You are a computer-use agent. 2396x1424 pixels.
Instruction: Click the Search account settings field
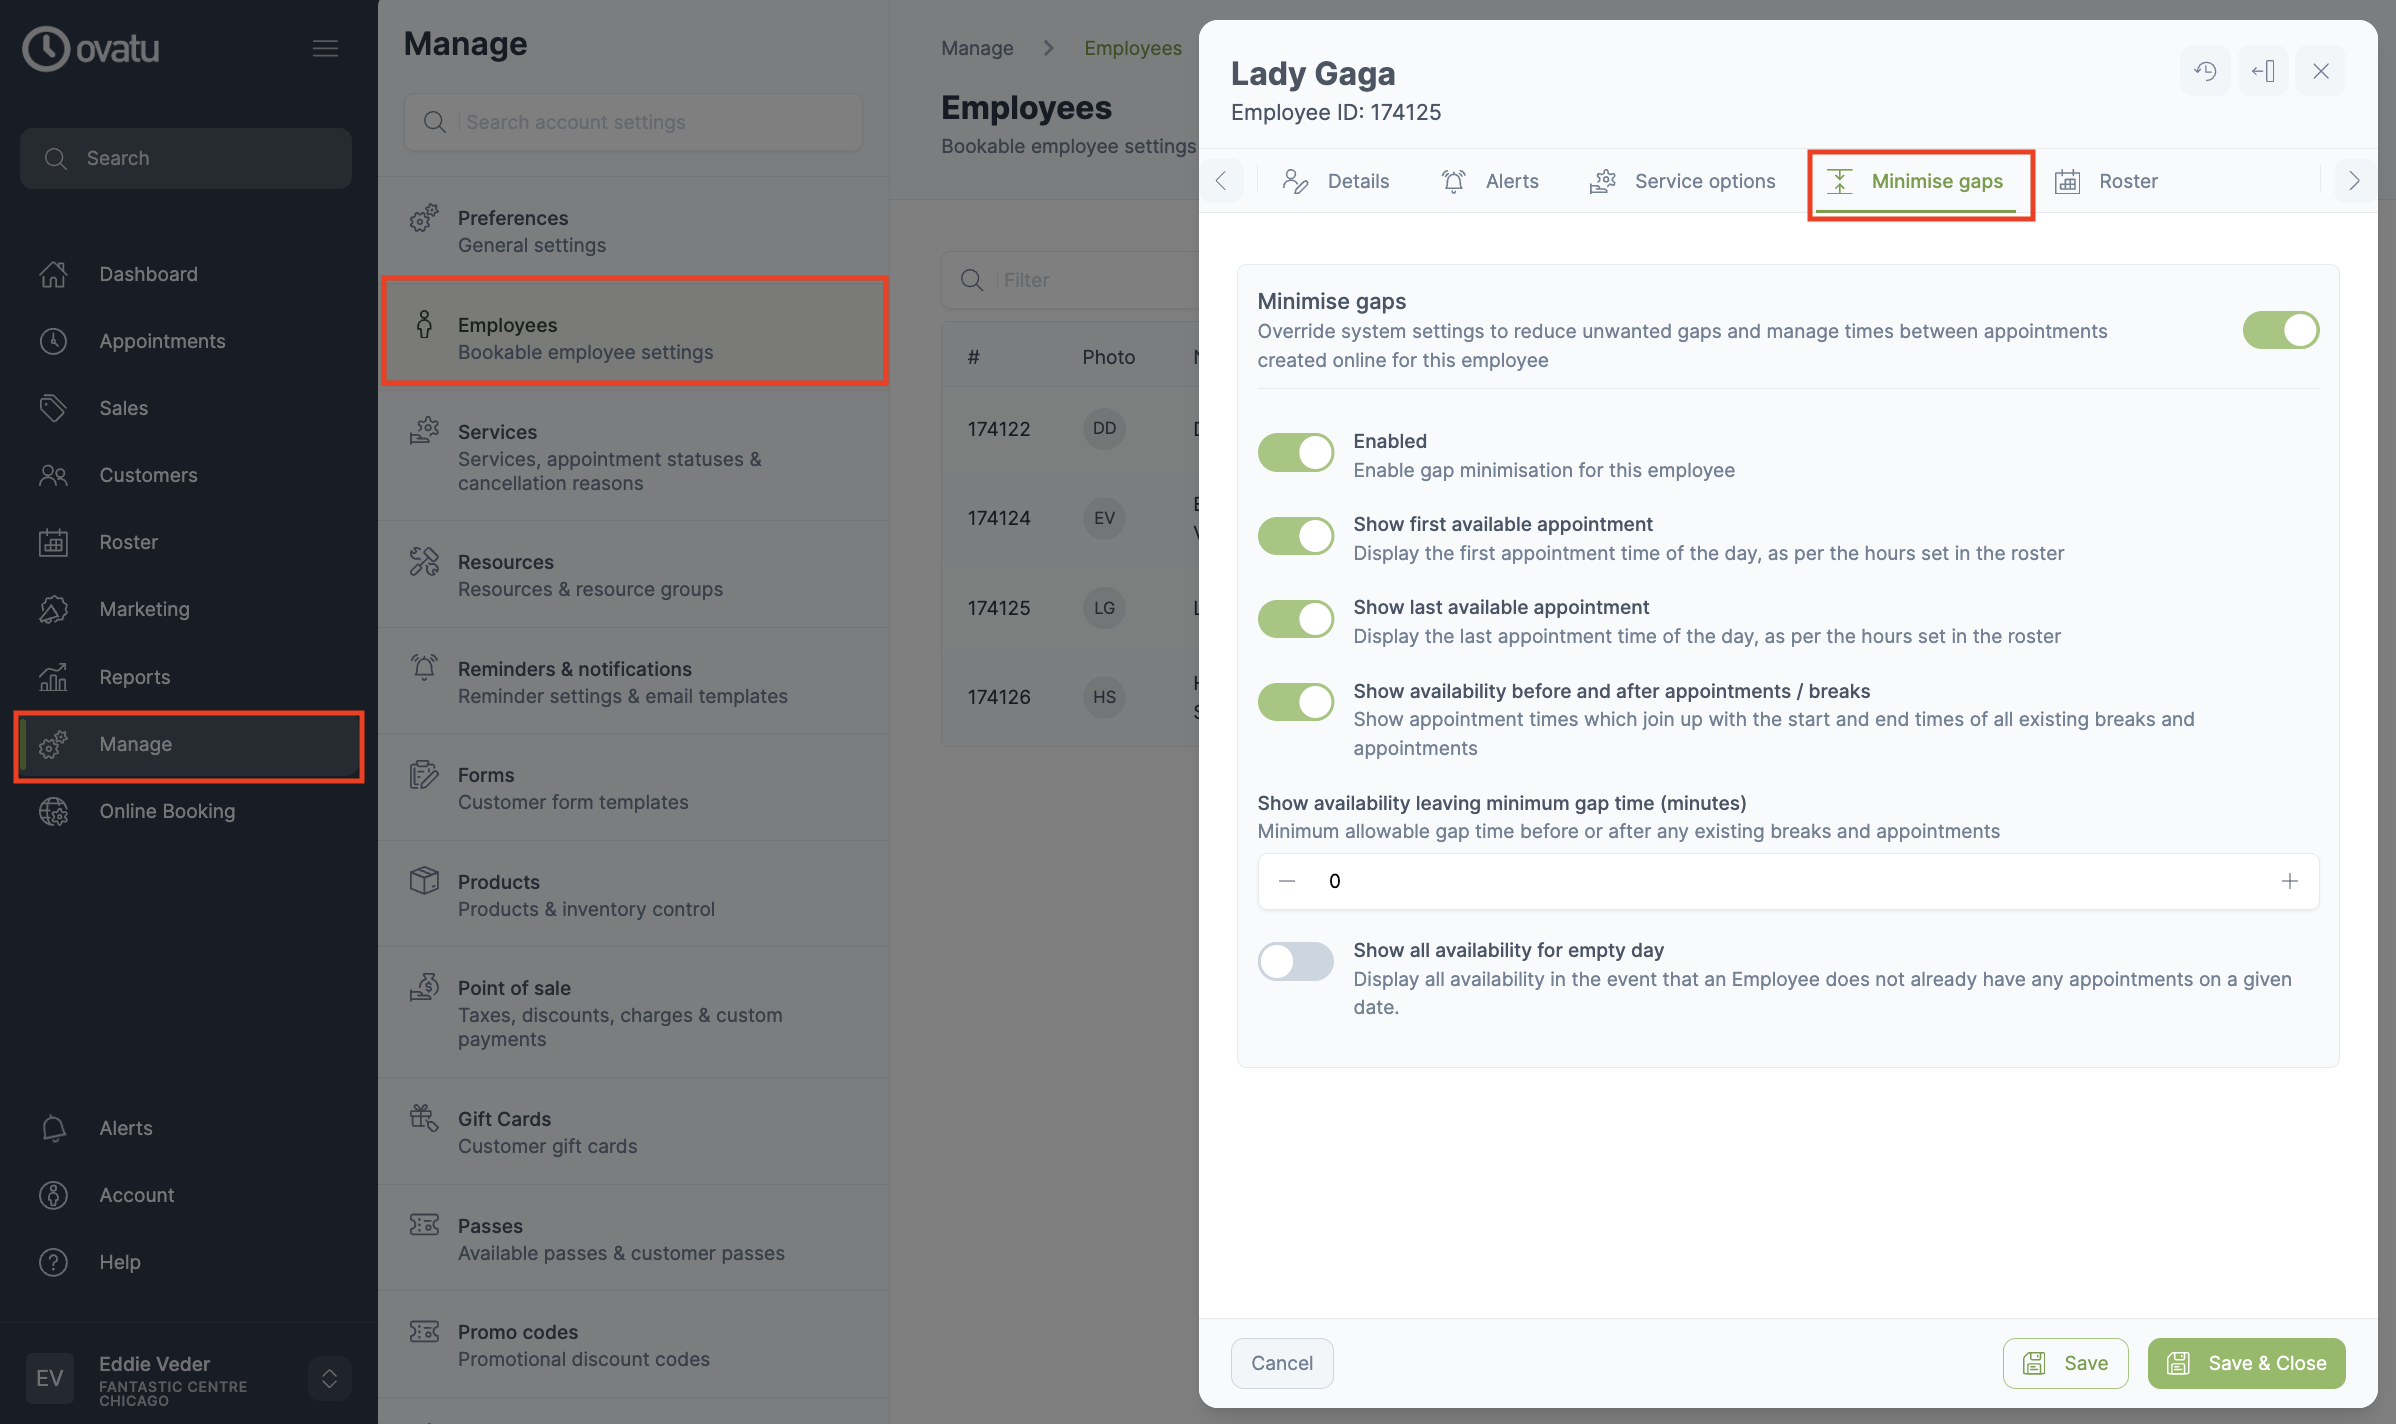[x=633, y=122]
